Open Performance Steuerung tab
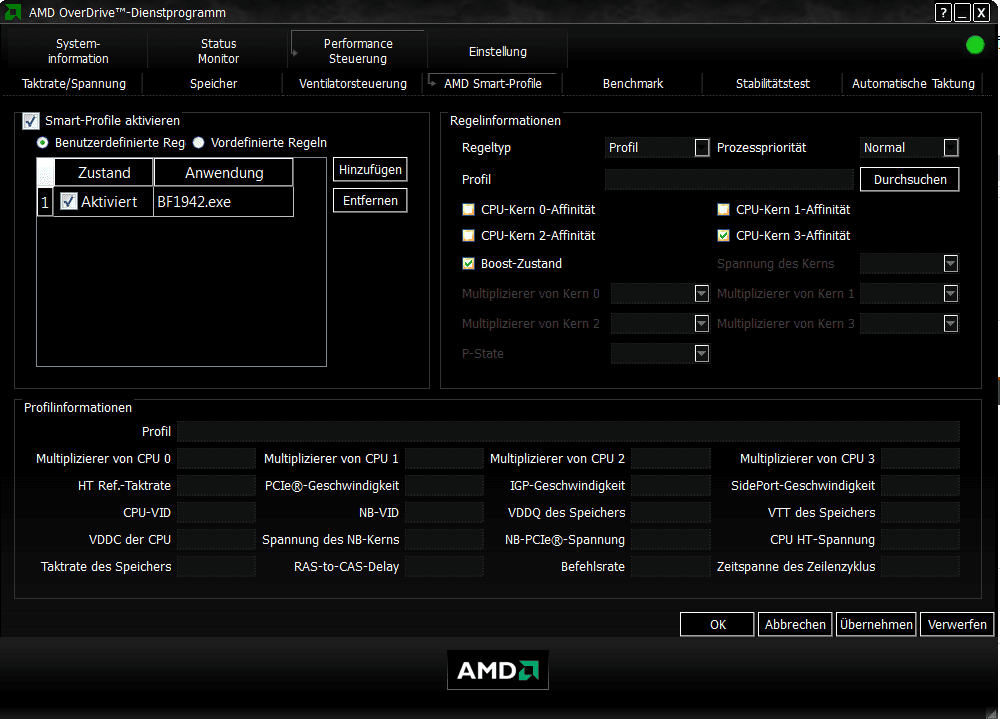Image resolution: width=1000 pixels, height=719 pixels. [x=358, y=51]
